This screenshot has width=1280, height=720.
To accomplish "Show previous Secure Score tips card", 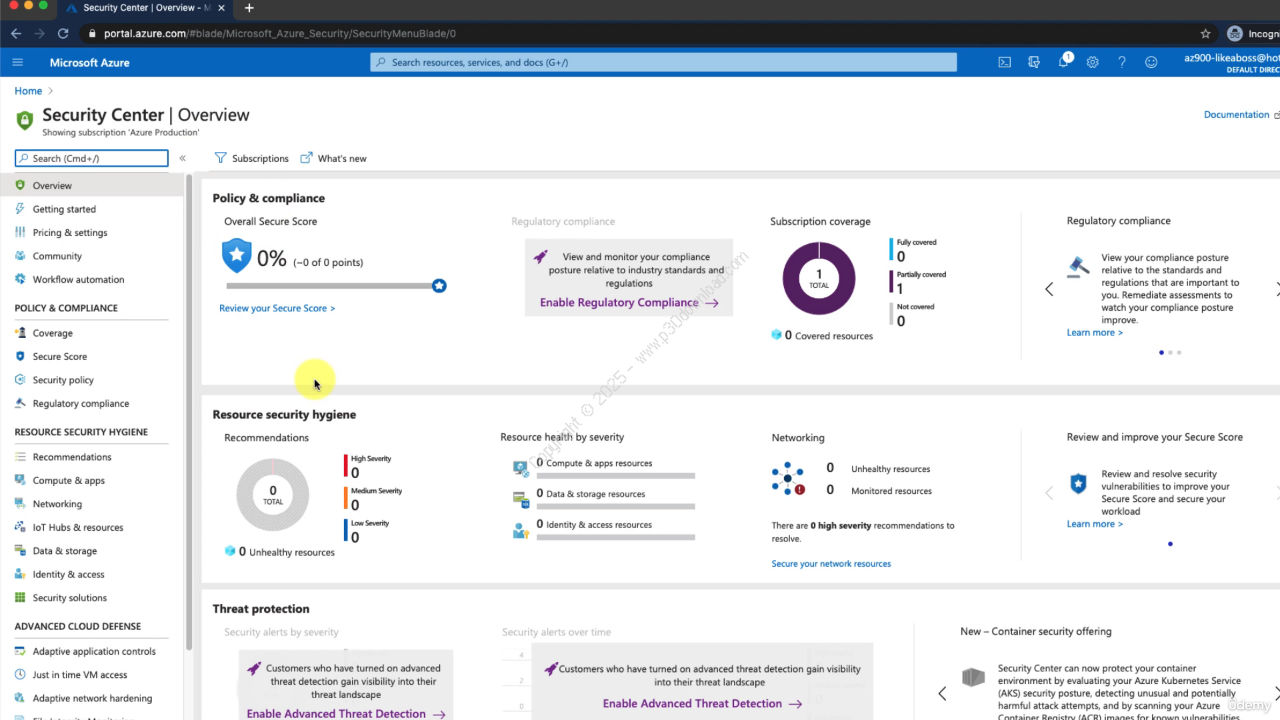I will (1049, 492).
